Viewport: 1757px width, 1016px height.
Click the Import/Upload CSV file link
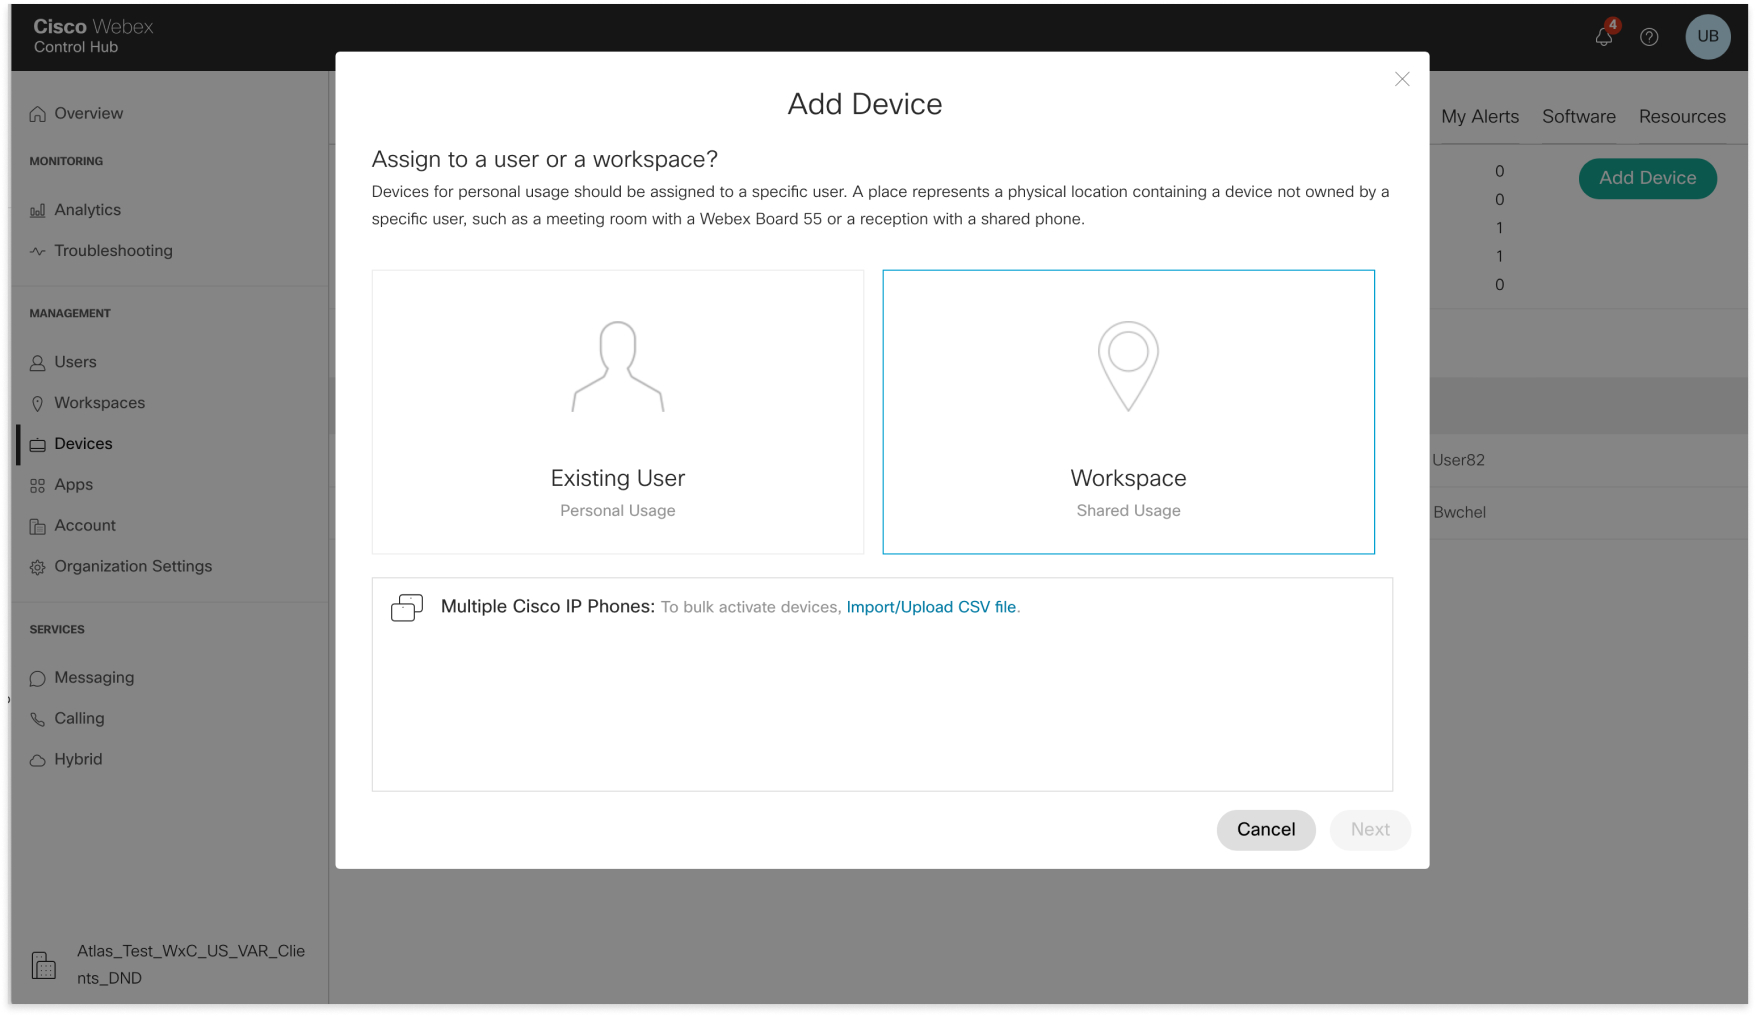[931, 607]
